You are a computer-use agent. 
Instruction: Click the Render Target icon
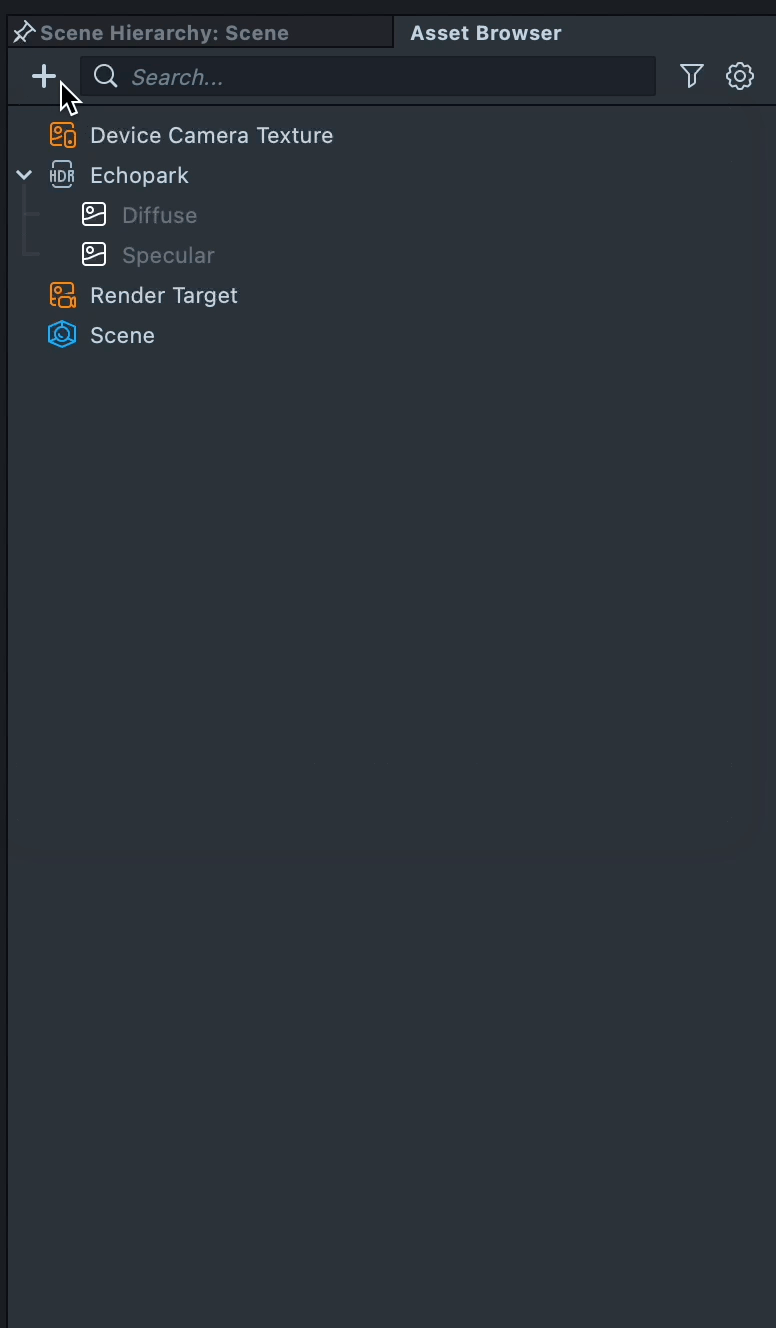pos(62,295)
